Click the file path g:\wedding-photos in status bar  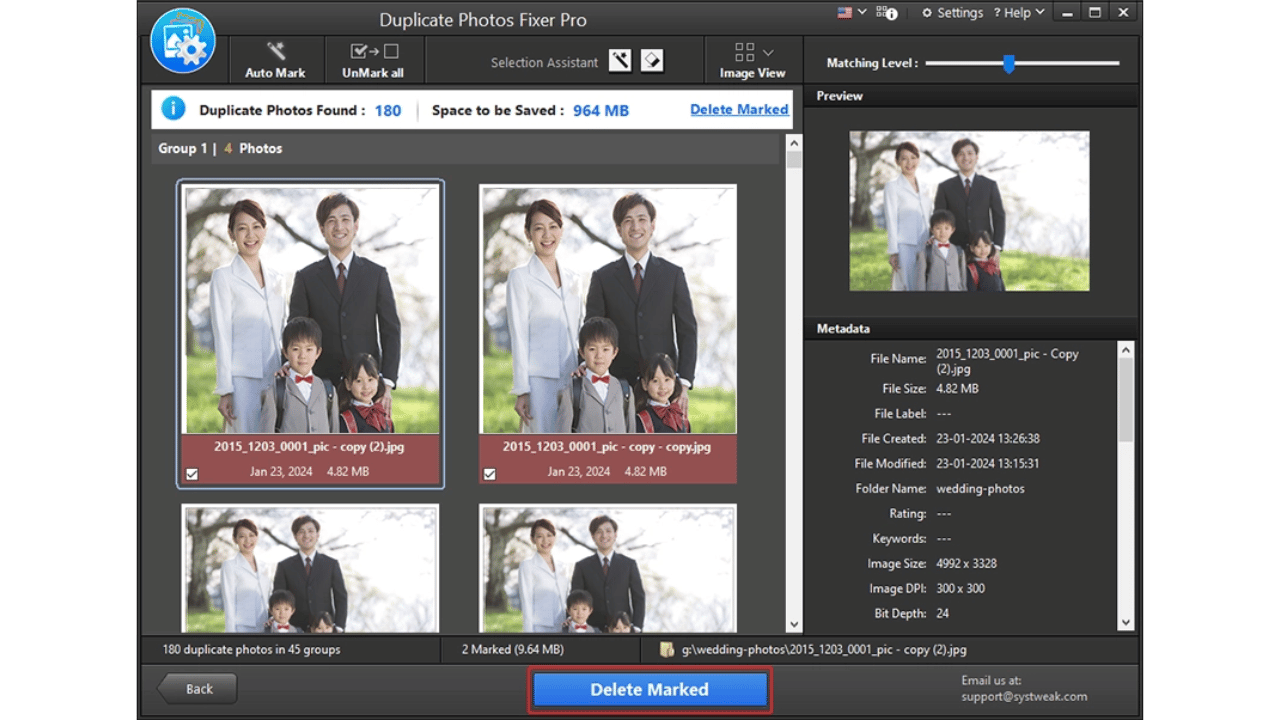click(824, 649)
